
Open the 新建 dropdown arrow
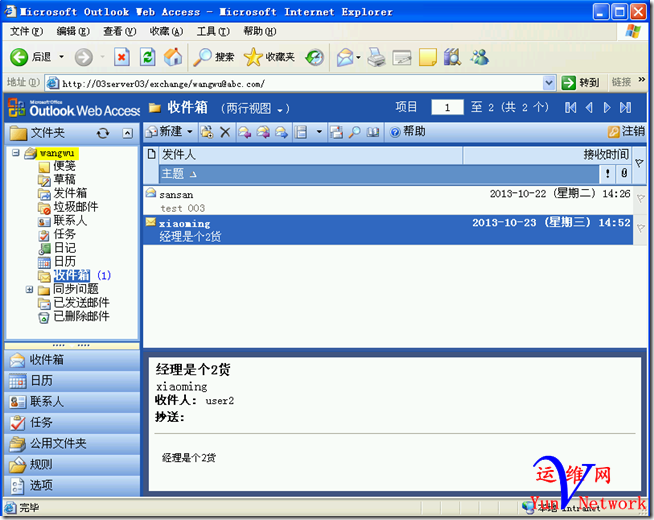point(190,132)
